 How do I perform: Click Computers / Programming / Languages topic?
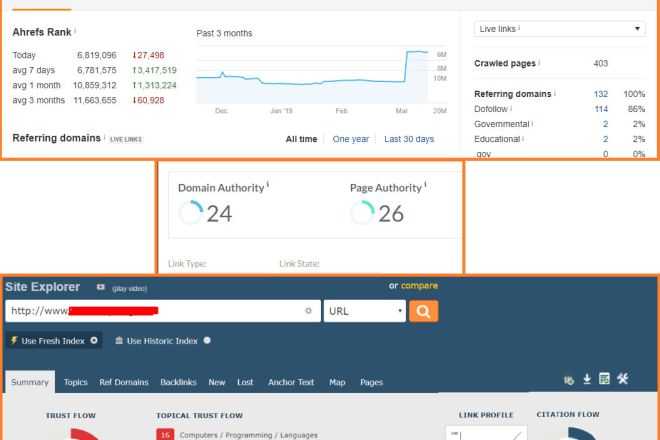248,435
